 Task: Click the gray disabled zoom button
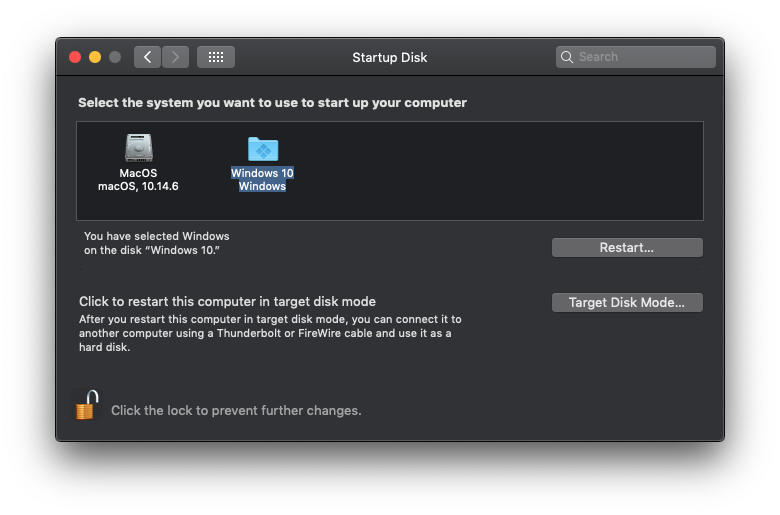[x=115, y=57]
